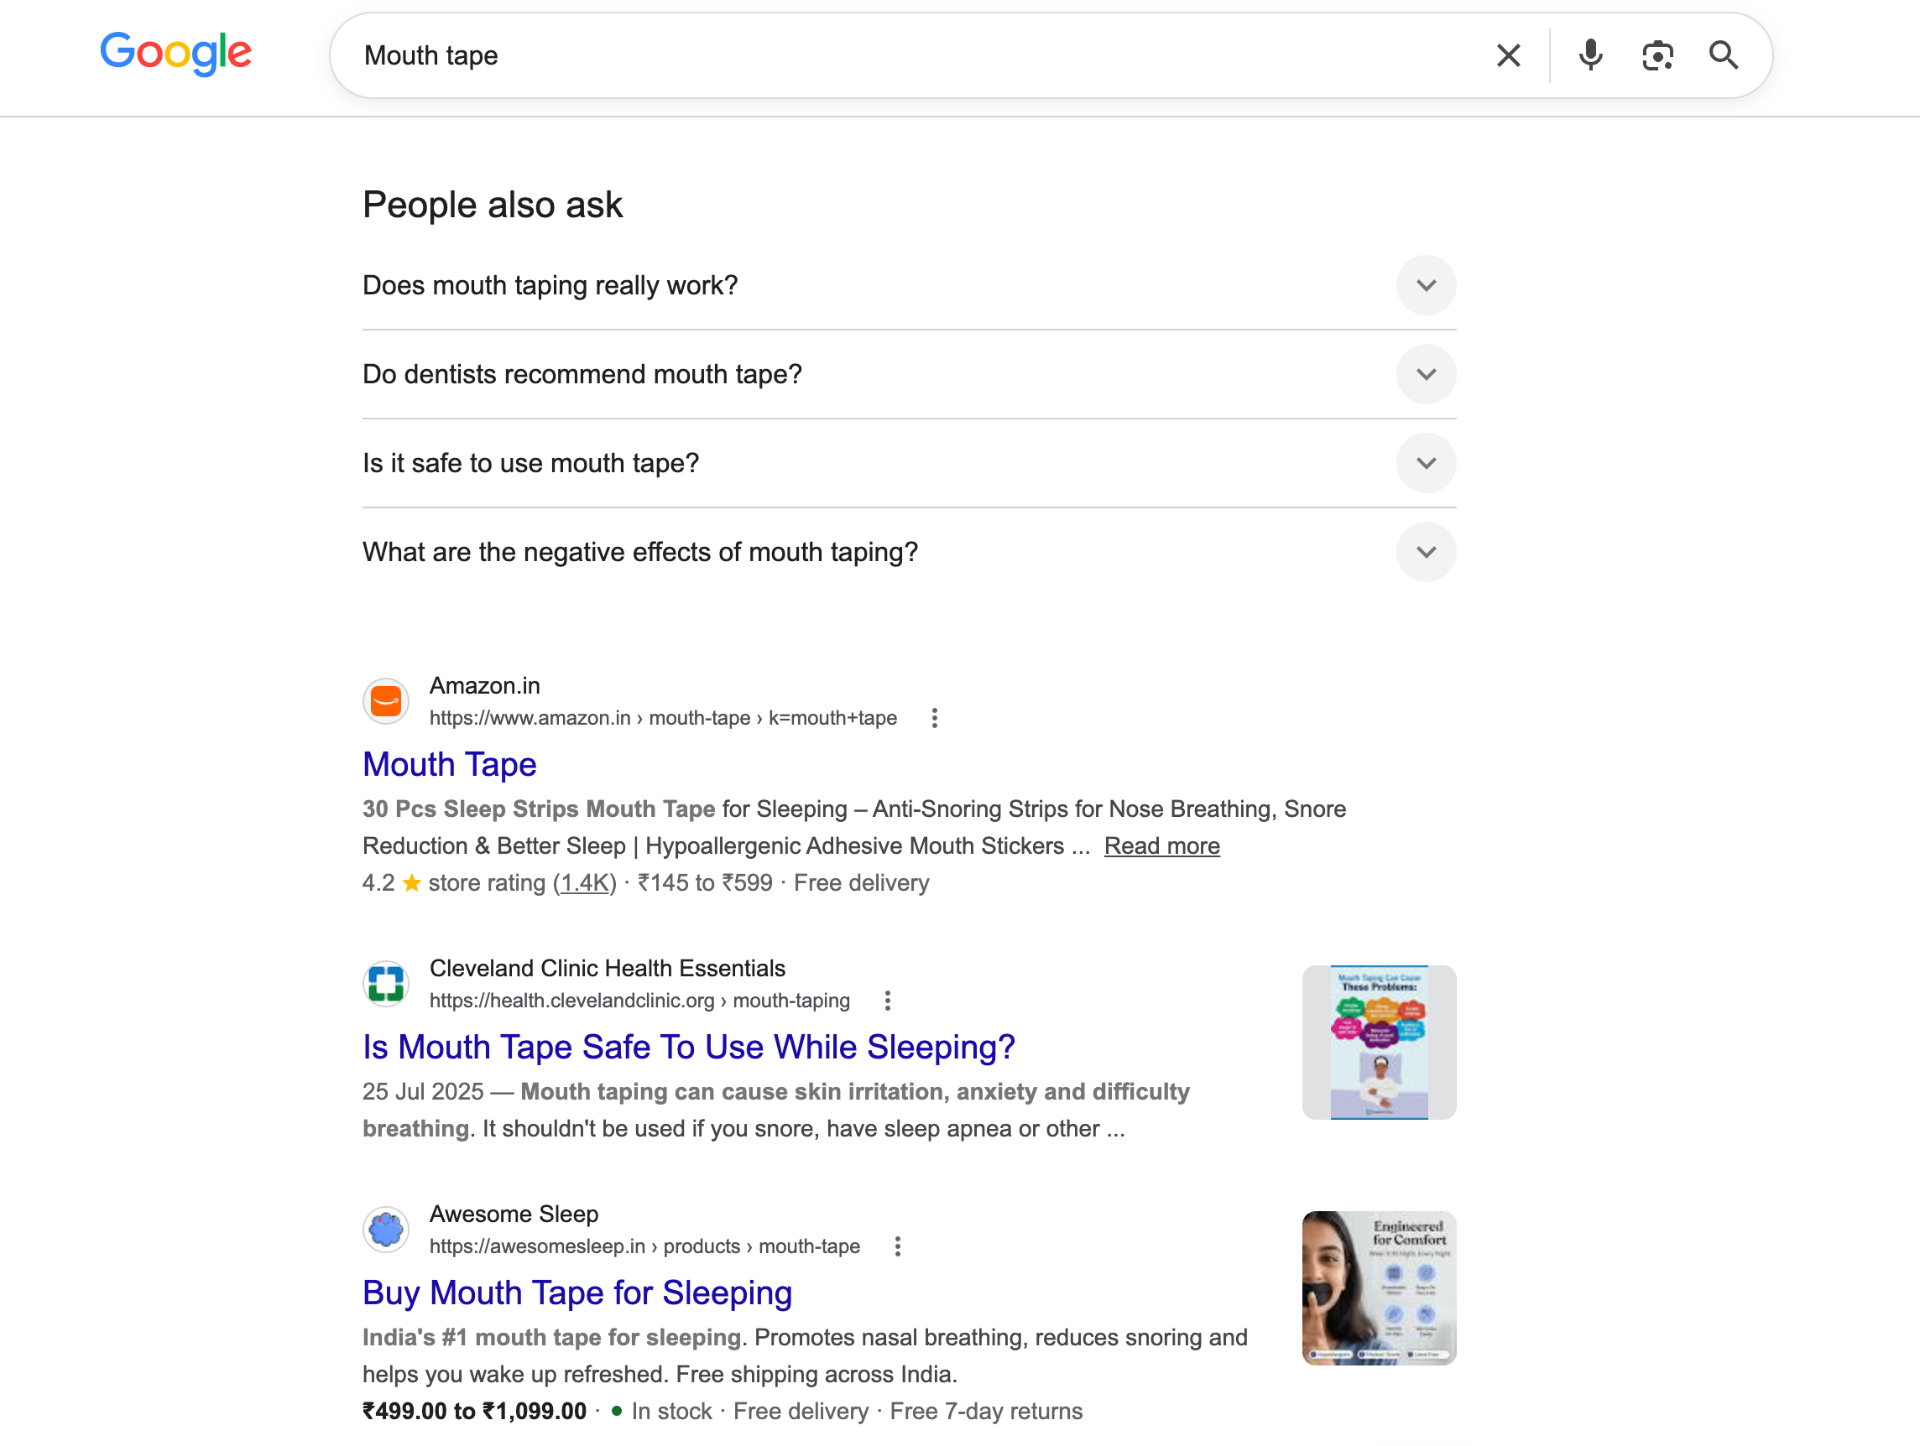Click the magnifying glass search button
Image resolution: width=1920 pixels, height=1446 pixels.
pos(1723,55)
